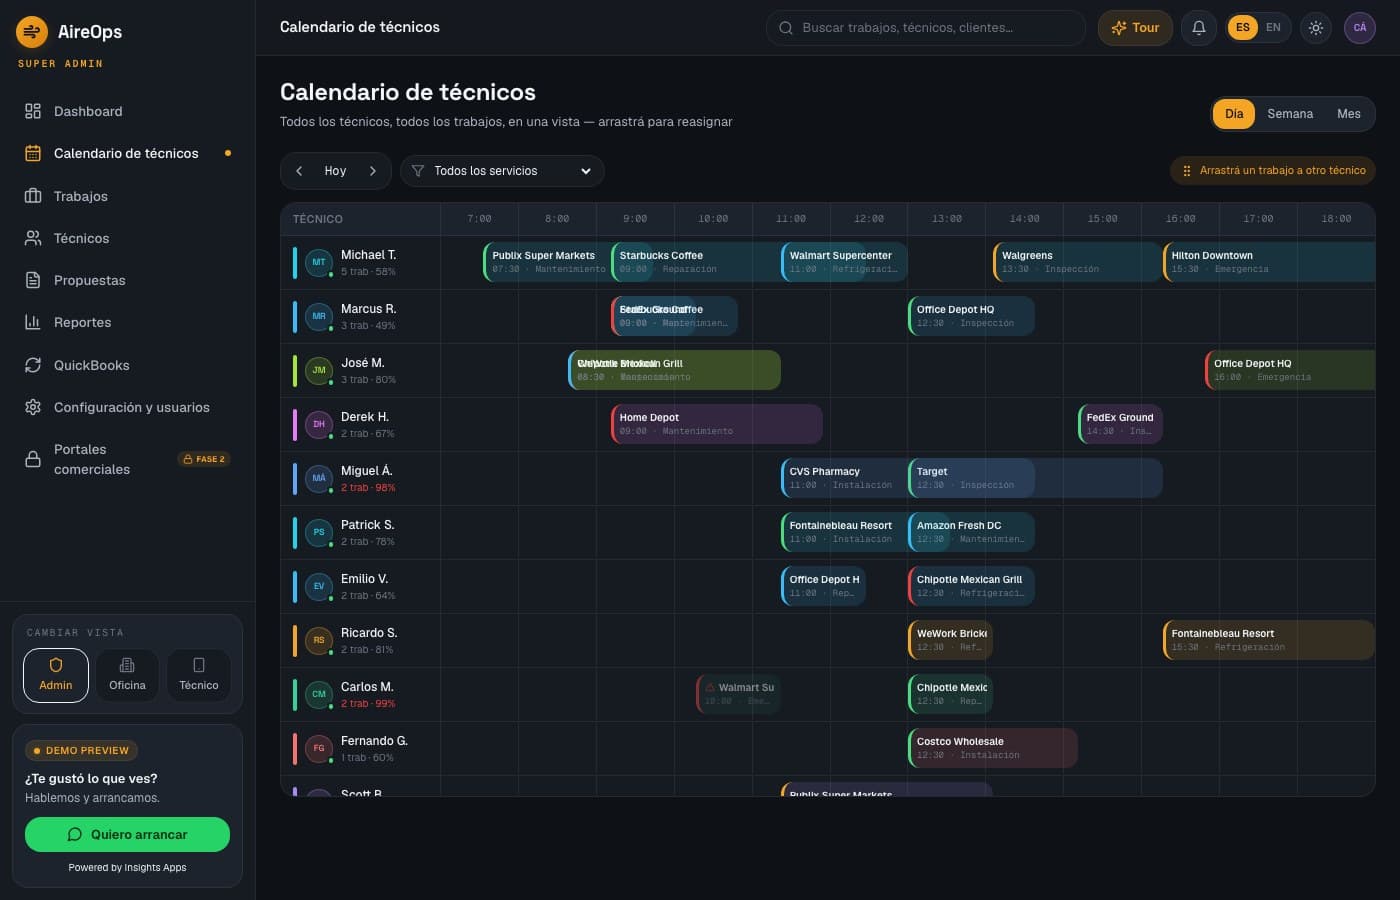Switch language to ES

click(x=1243, y=28)
